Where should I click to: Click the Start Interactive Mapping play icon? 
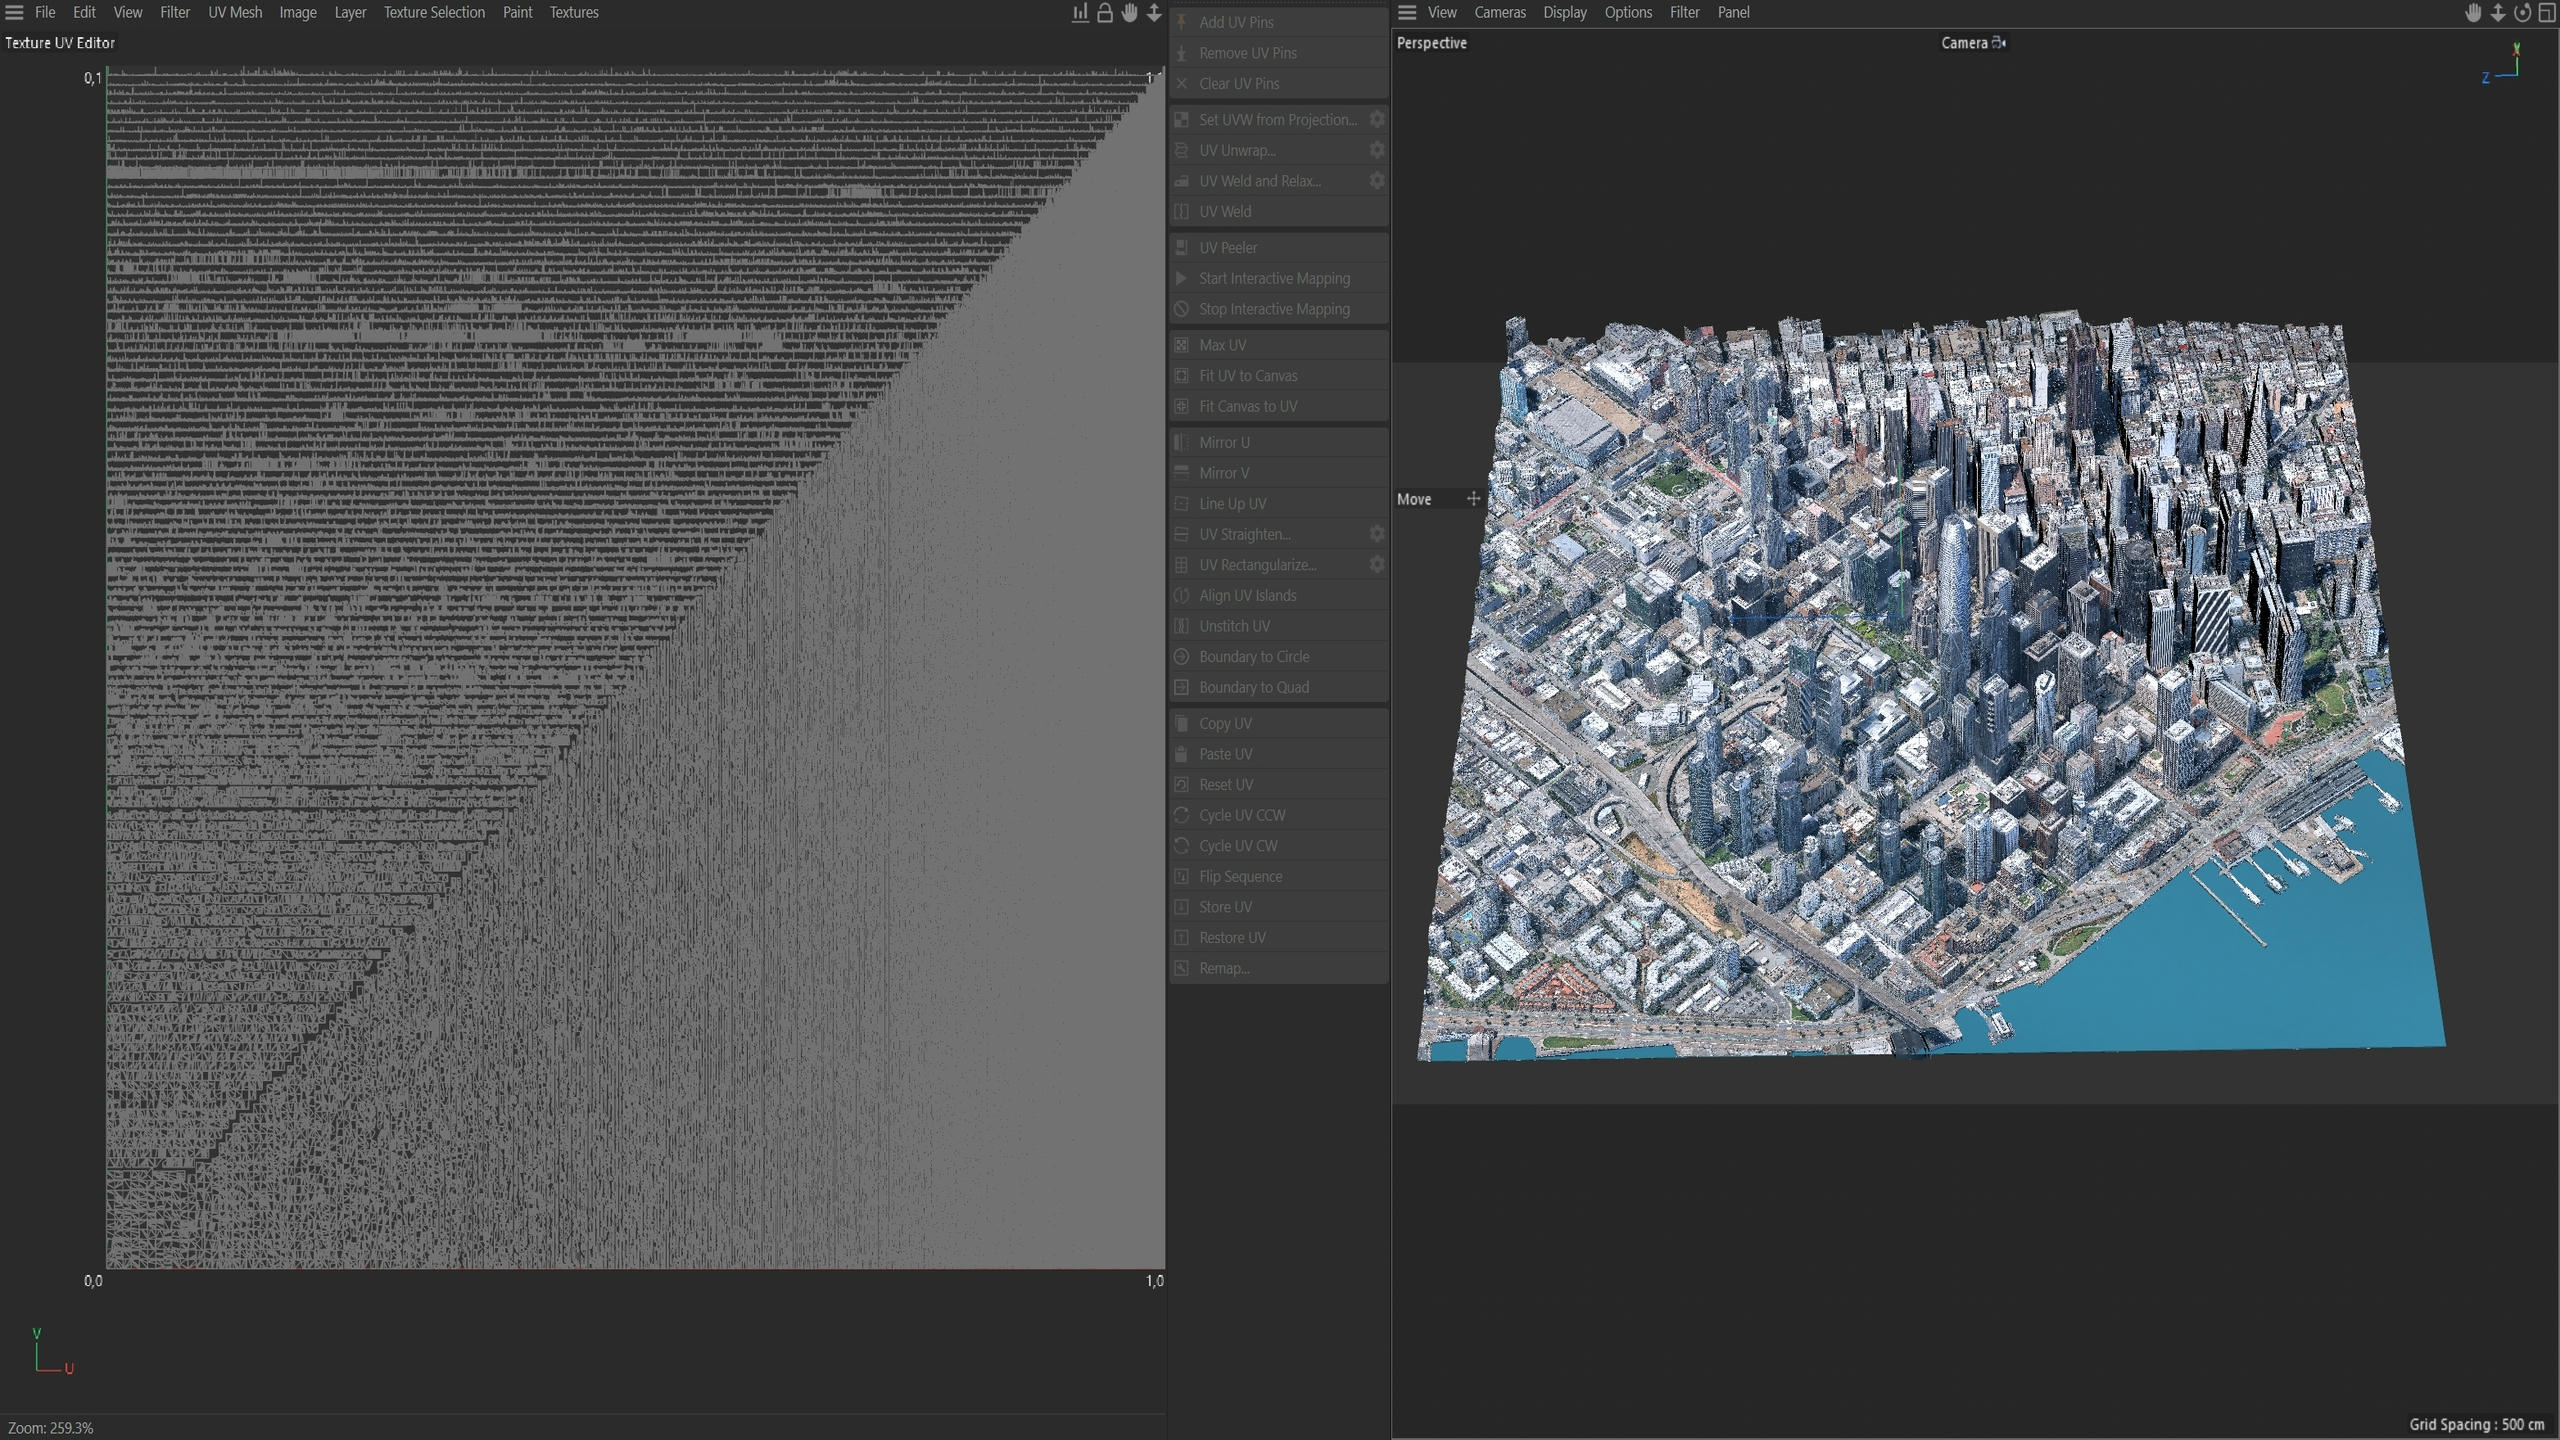coord(1181,278)
